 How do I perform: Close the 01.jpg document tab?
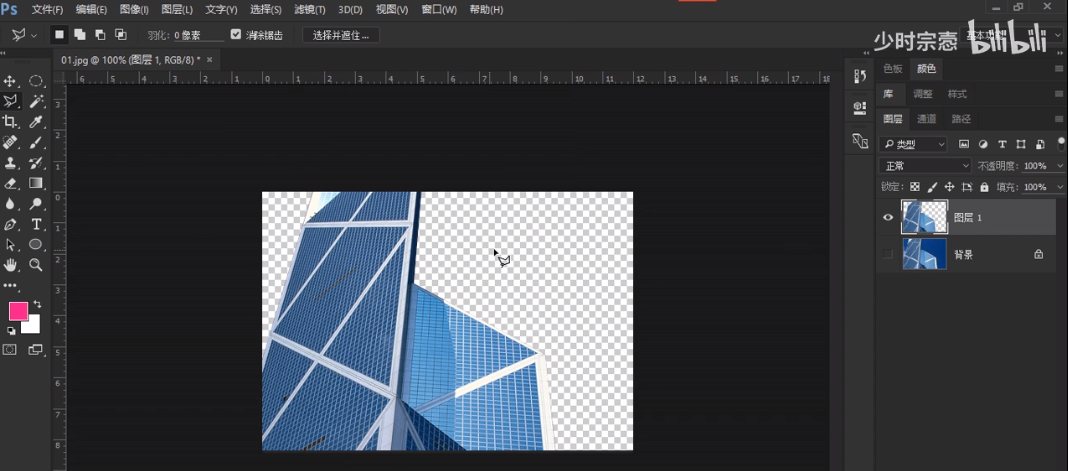coord(209,60)
